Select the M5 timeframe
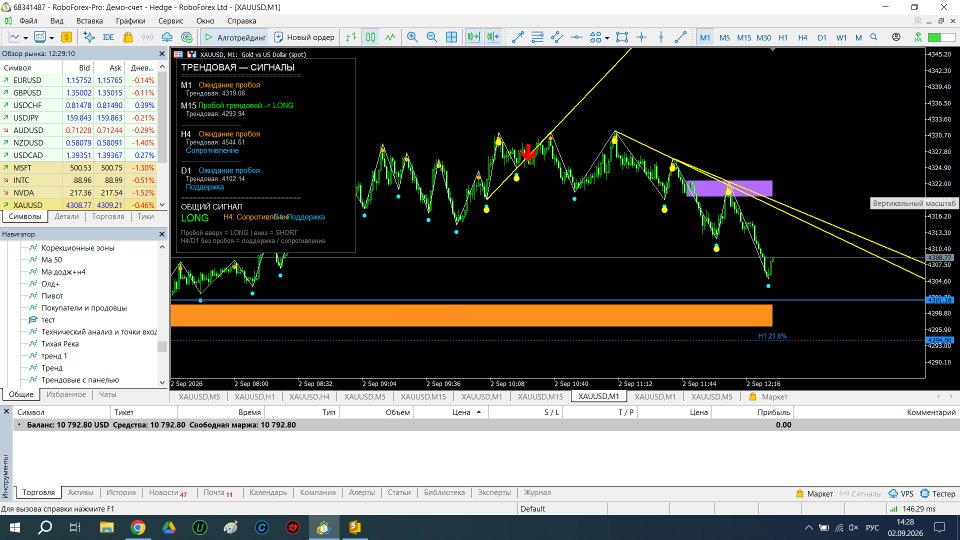Screen dimensions: 960x540 (724, 37)
